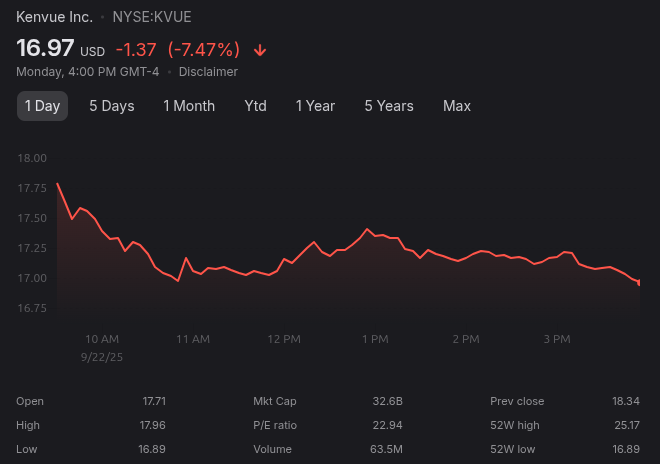This screenshot has height=464, width=660.
Task: Click the Volume label
Action: tap(272, 449)
